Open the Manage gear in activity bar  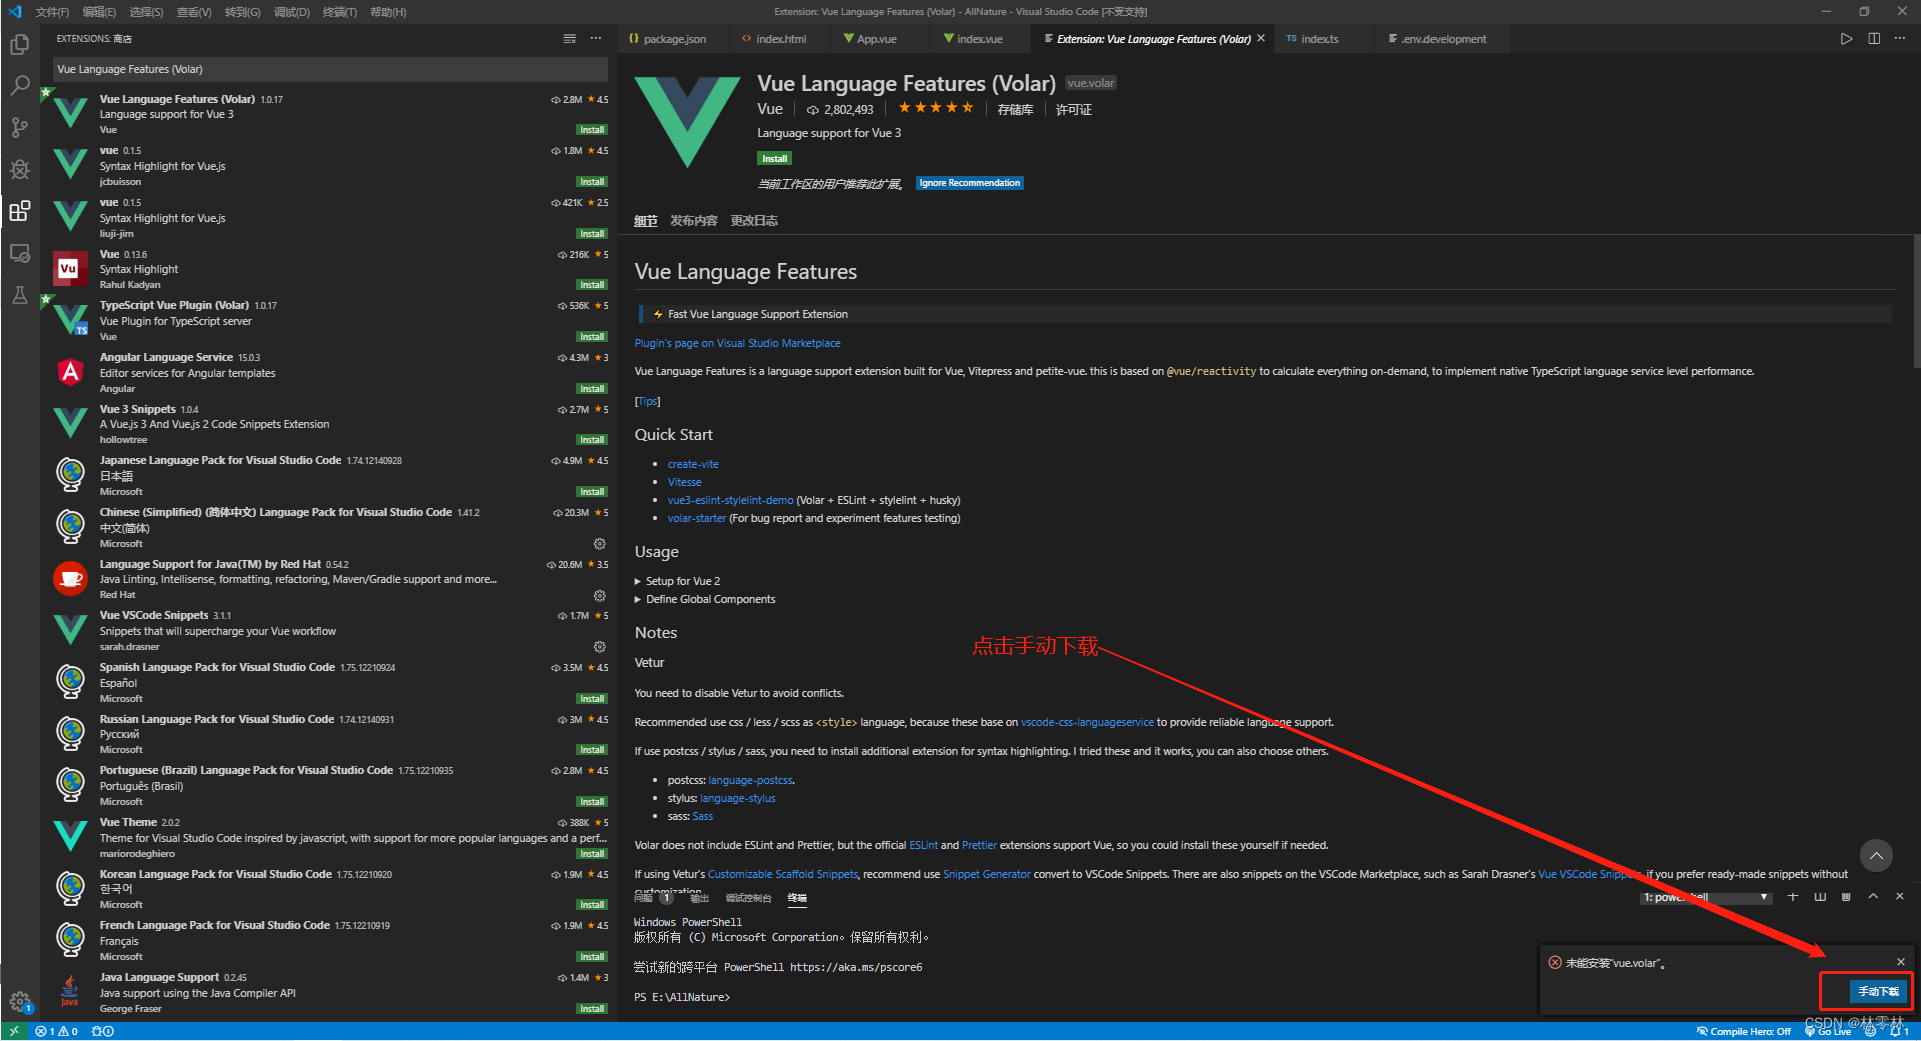coord(19,1001)
